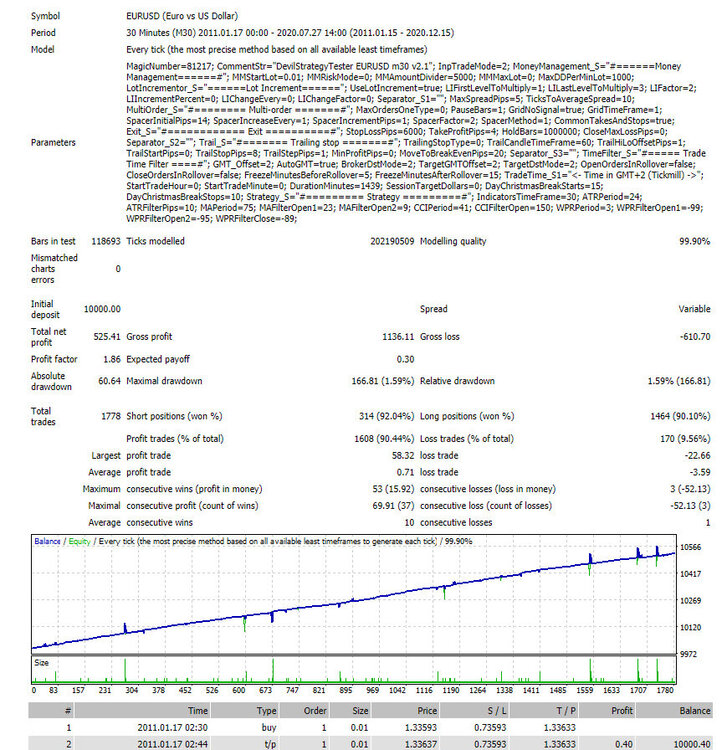Click x-axis tick label 1780

point(665,690)
